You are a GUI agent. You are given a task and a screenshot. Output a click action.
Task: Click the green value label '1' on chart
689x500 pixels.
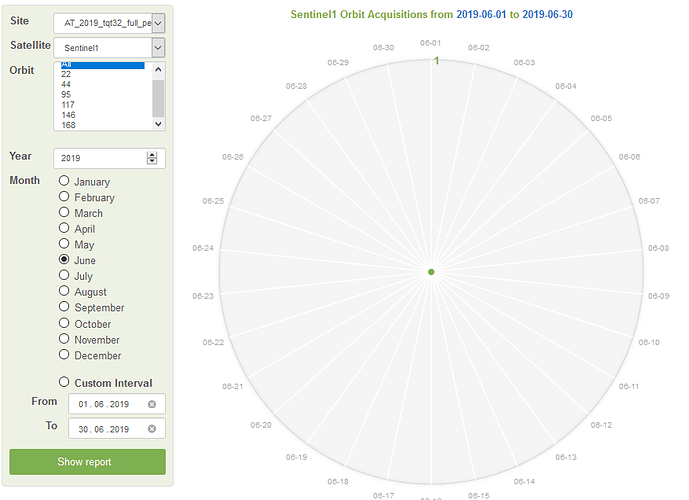click(x=436, y=61)
